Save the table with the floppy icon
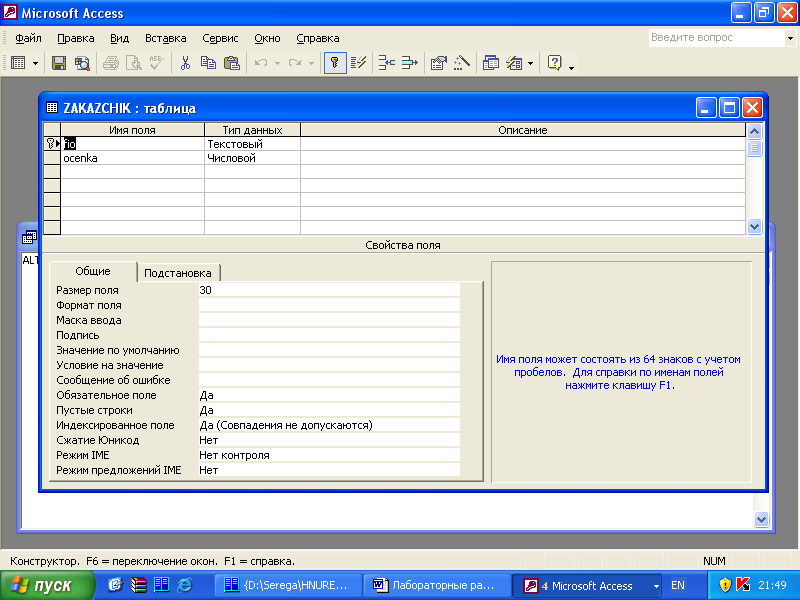 pyautogui.click(x=59, y=63)
